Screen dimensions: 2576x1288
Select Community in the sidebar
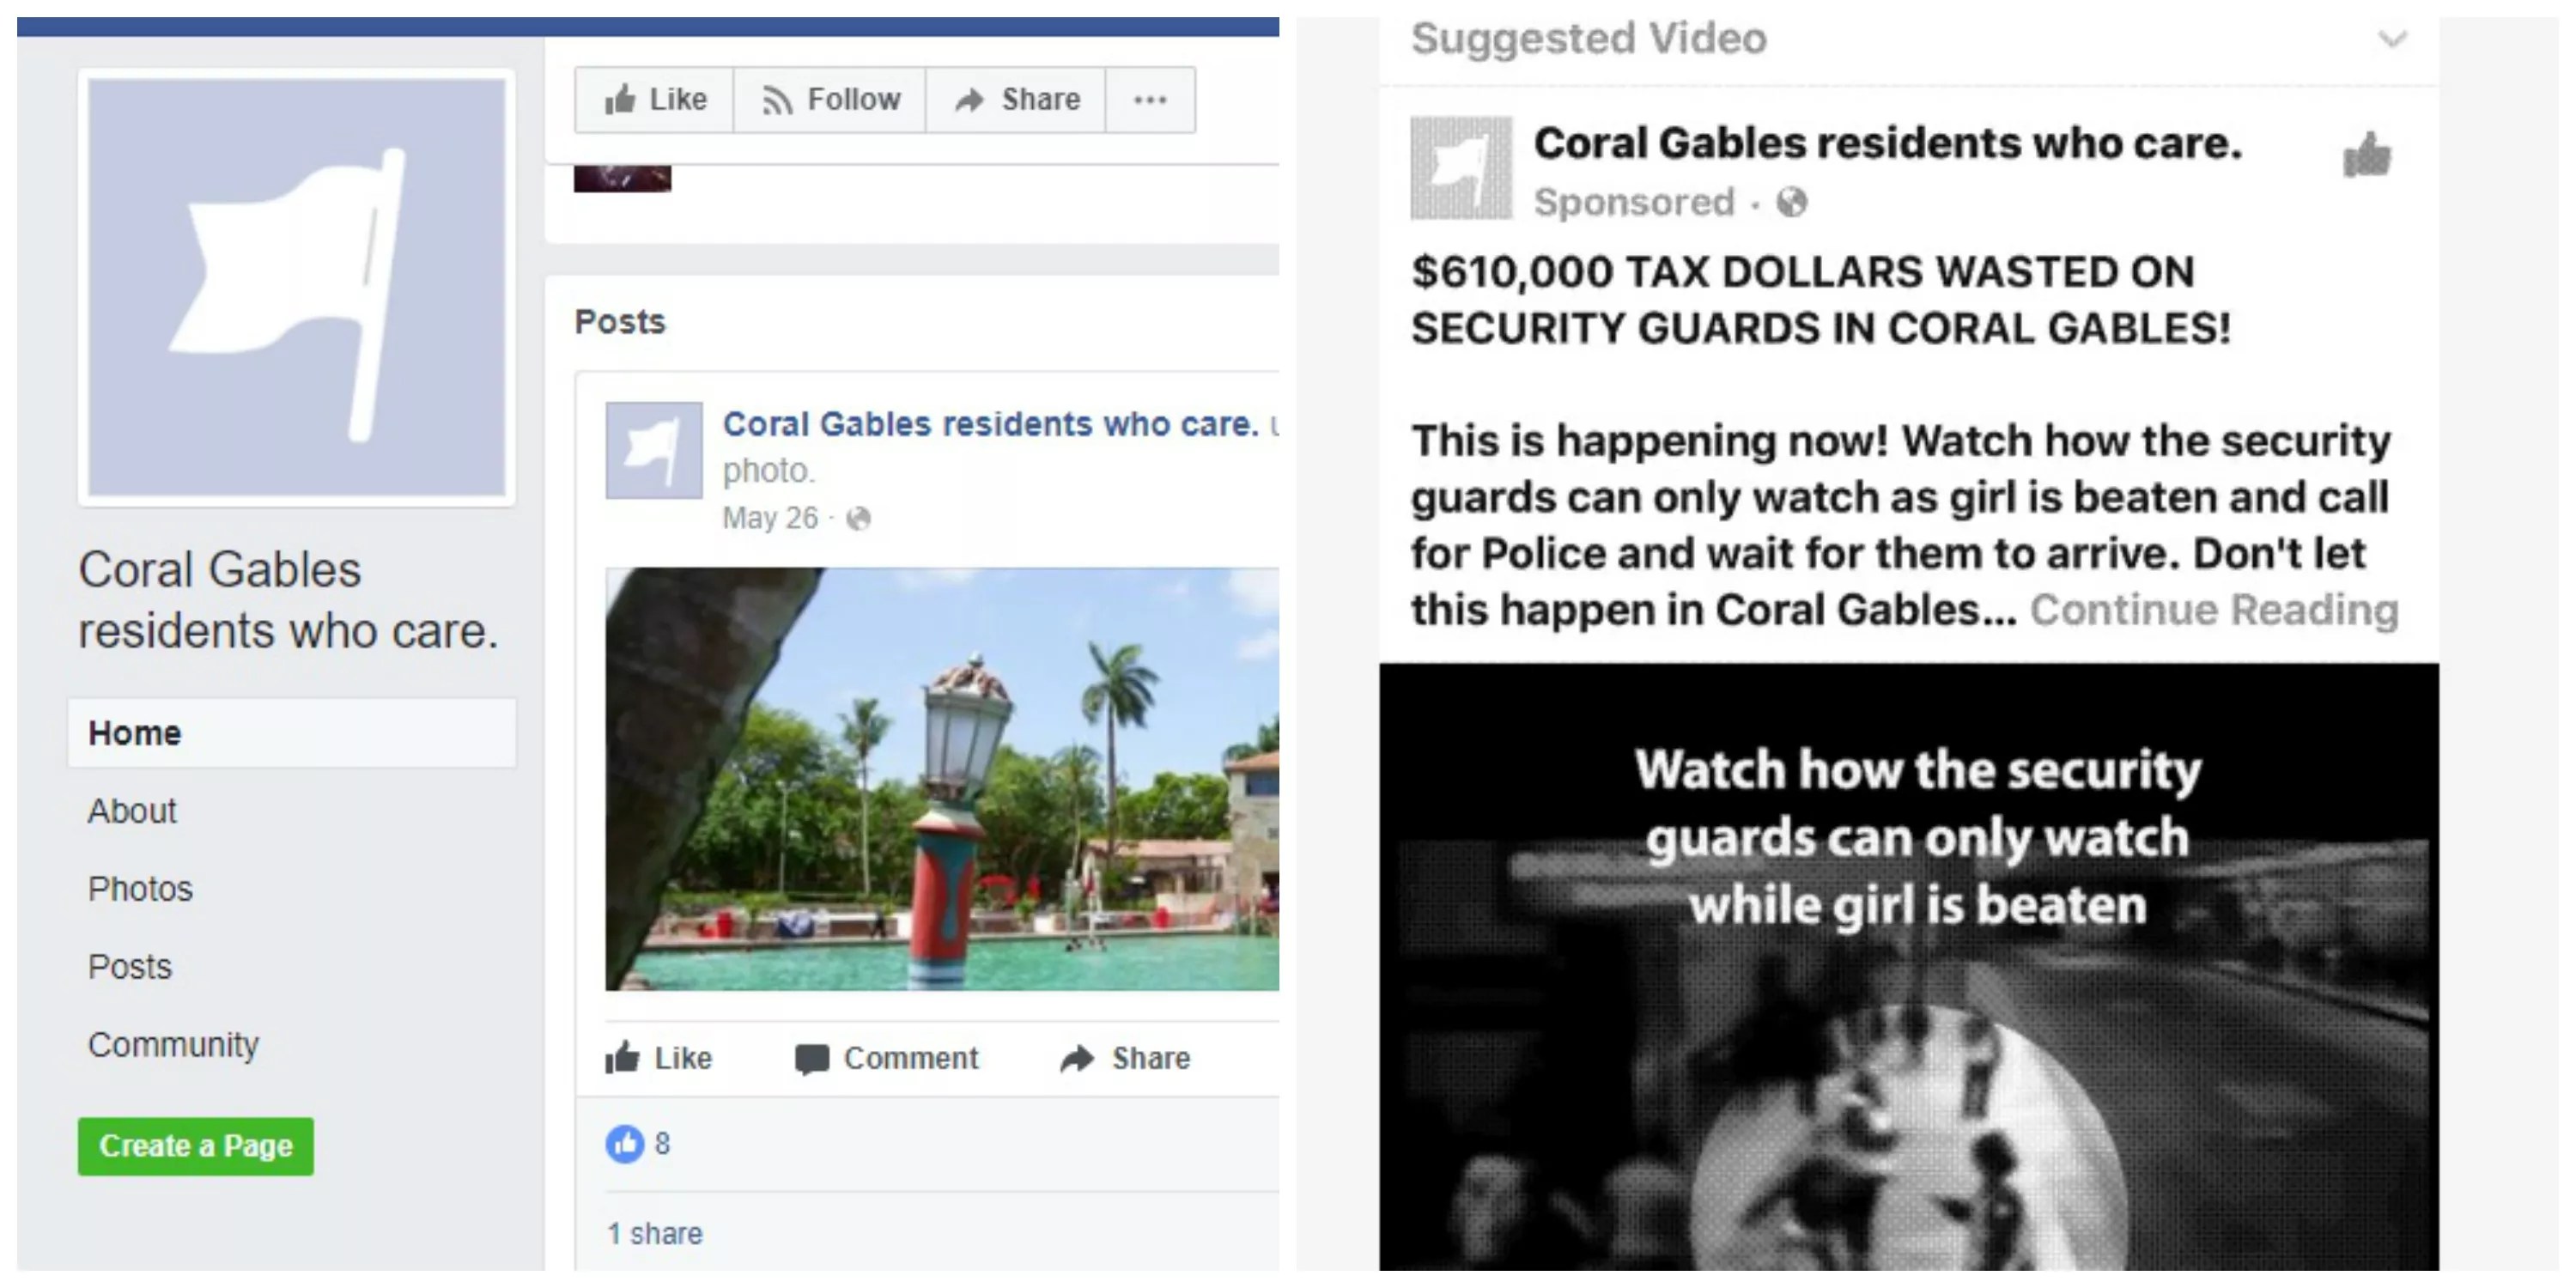pyautogui.click(x=174, y=1045)
